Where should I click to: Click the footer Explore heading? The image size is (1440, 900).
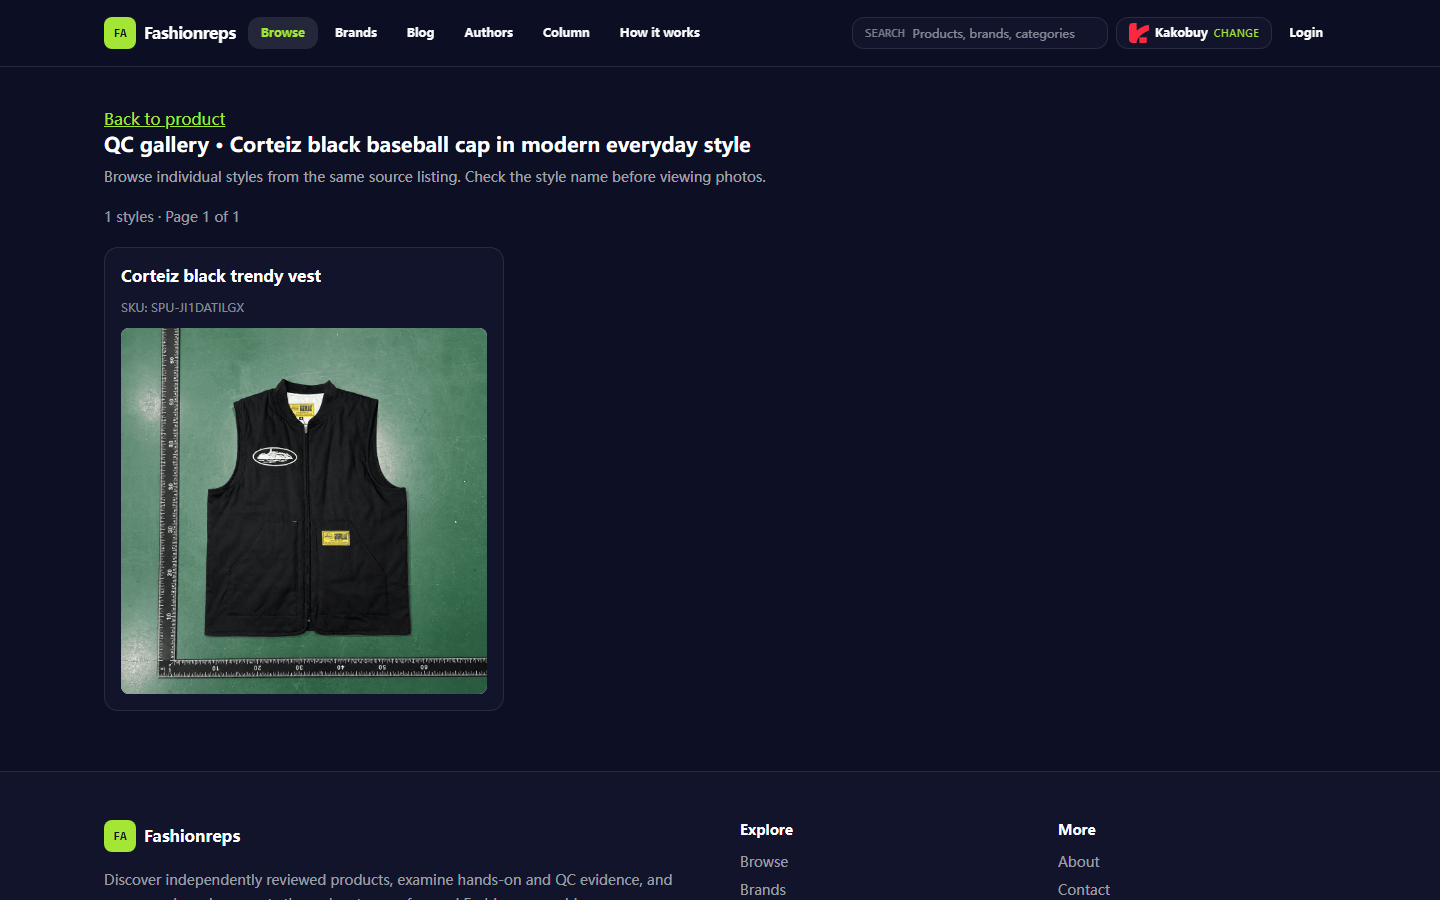(766, 830)
